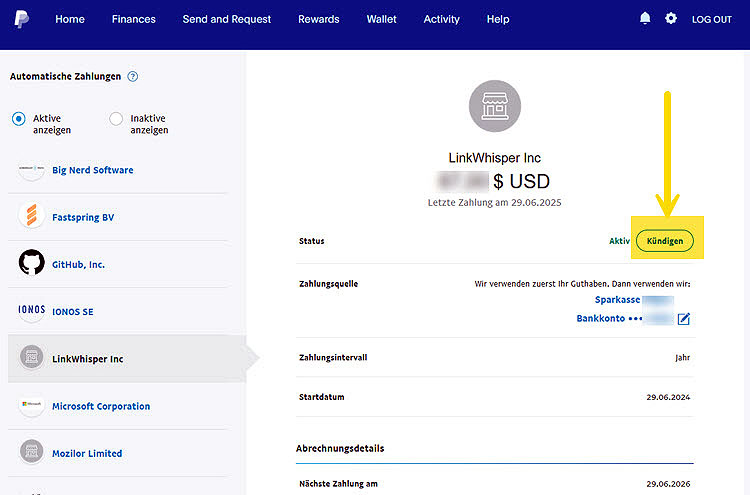Select Aktive anzeigen radio button
The width and height of the screenshot is (750, 495).
click(x=19, y=119)
